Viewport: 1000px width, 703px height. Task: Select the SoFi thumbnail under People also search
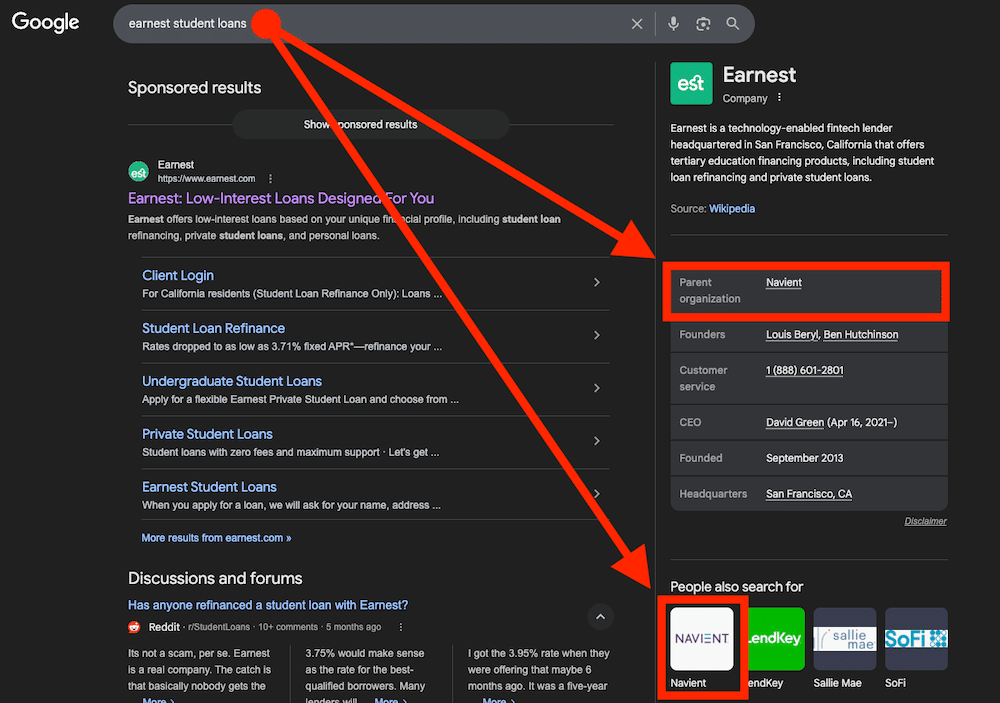[x=916, y=639]
